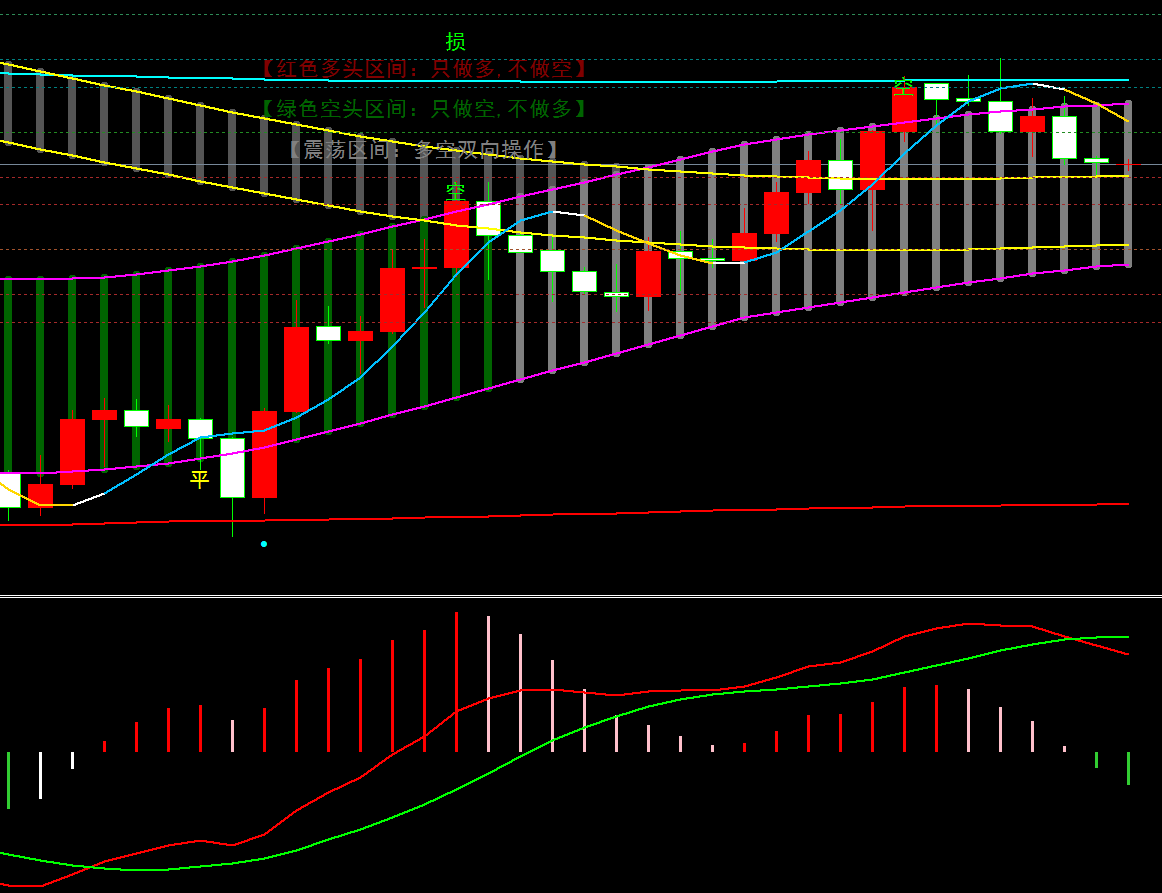
Task: Click the green 绿色空头区间 text label
Action: pos(424,109)
